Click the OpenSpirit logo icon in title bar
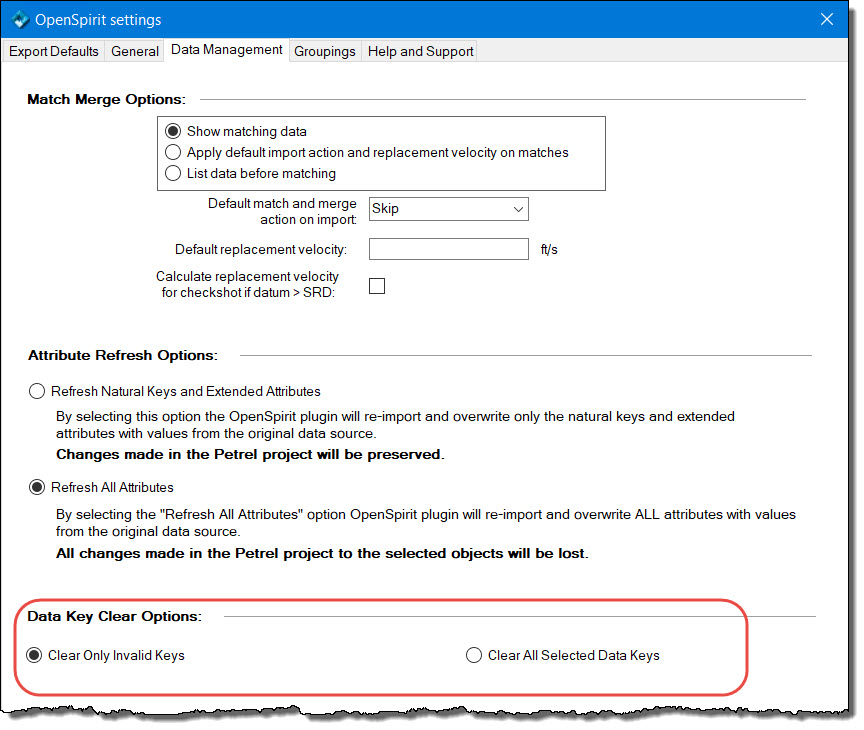This screenshot has width=864, height=730. point(20,20)
